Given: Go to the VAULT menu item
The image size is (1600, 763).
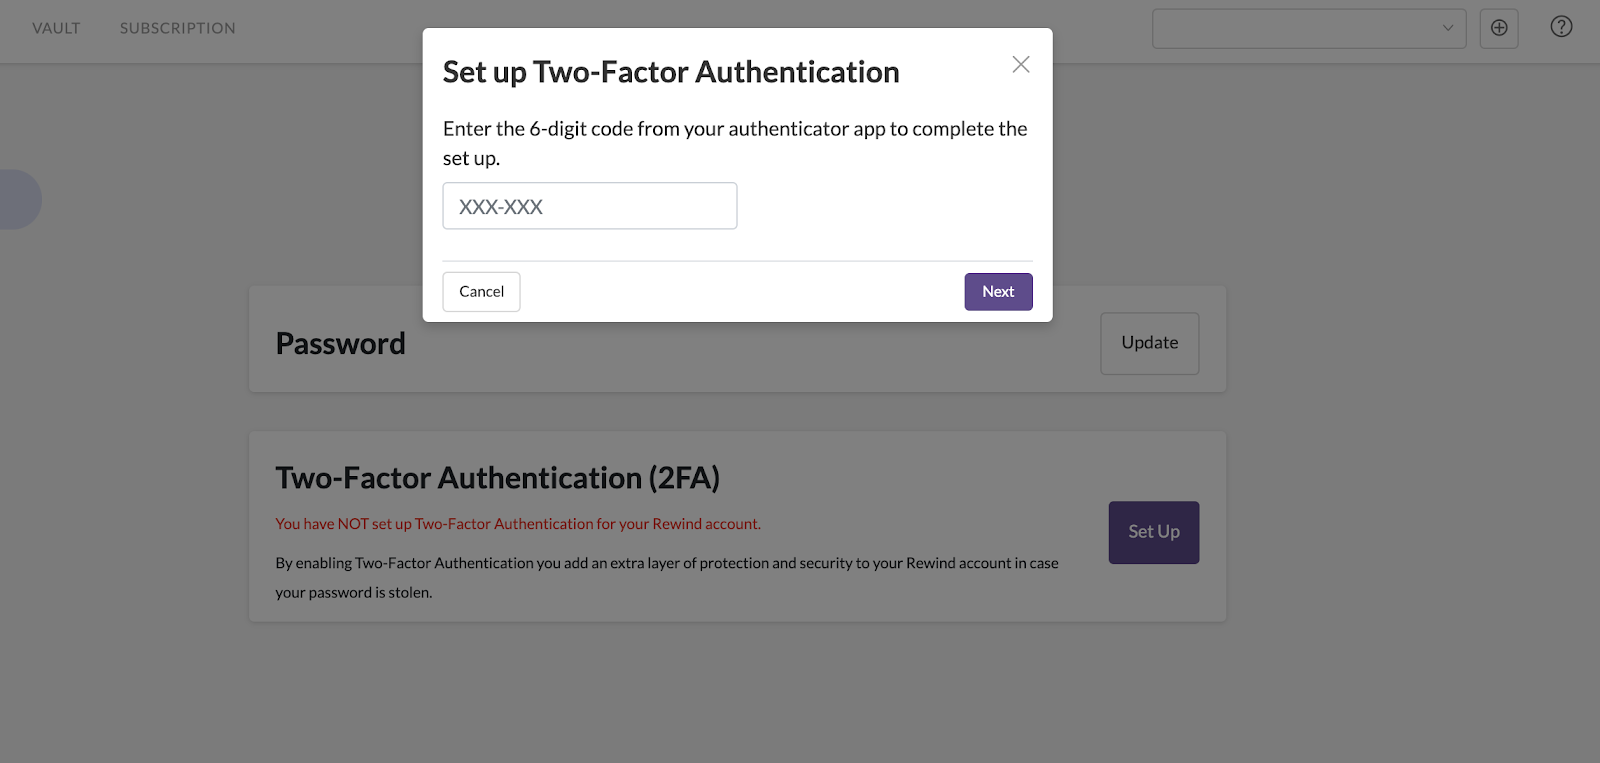Looking at the screenshot, I should point(56,28).
